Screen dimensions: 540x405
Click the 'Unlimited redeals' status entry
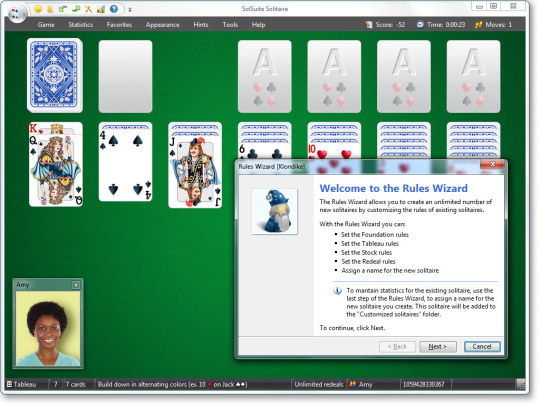click(319, 384)
